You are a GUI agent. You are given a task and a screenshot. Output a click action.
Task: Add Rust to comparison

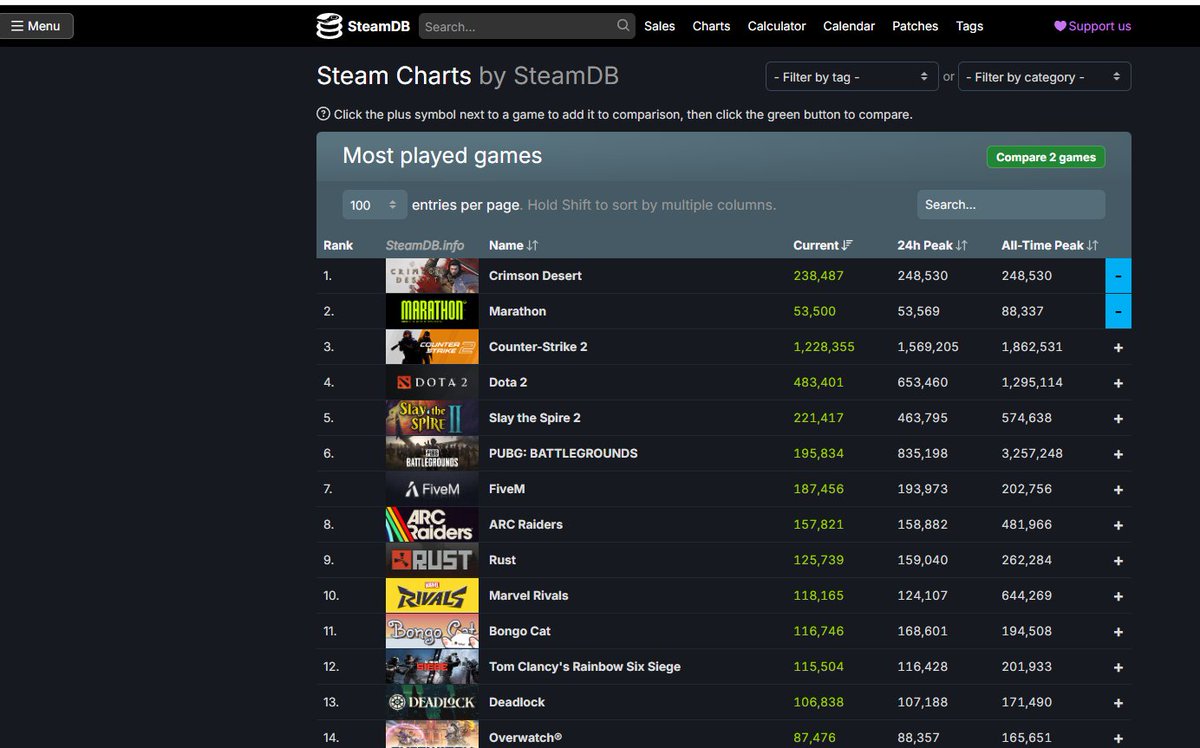pos(1118,560)
